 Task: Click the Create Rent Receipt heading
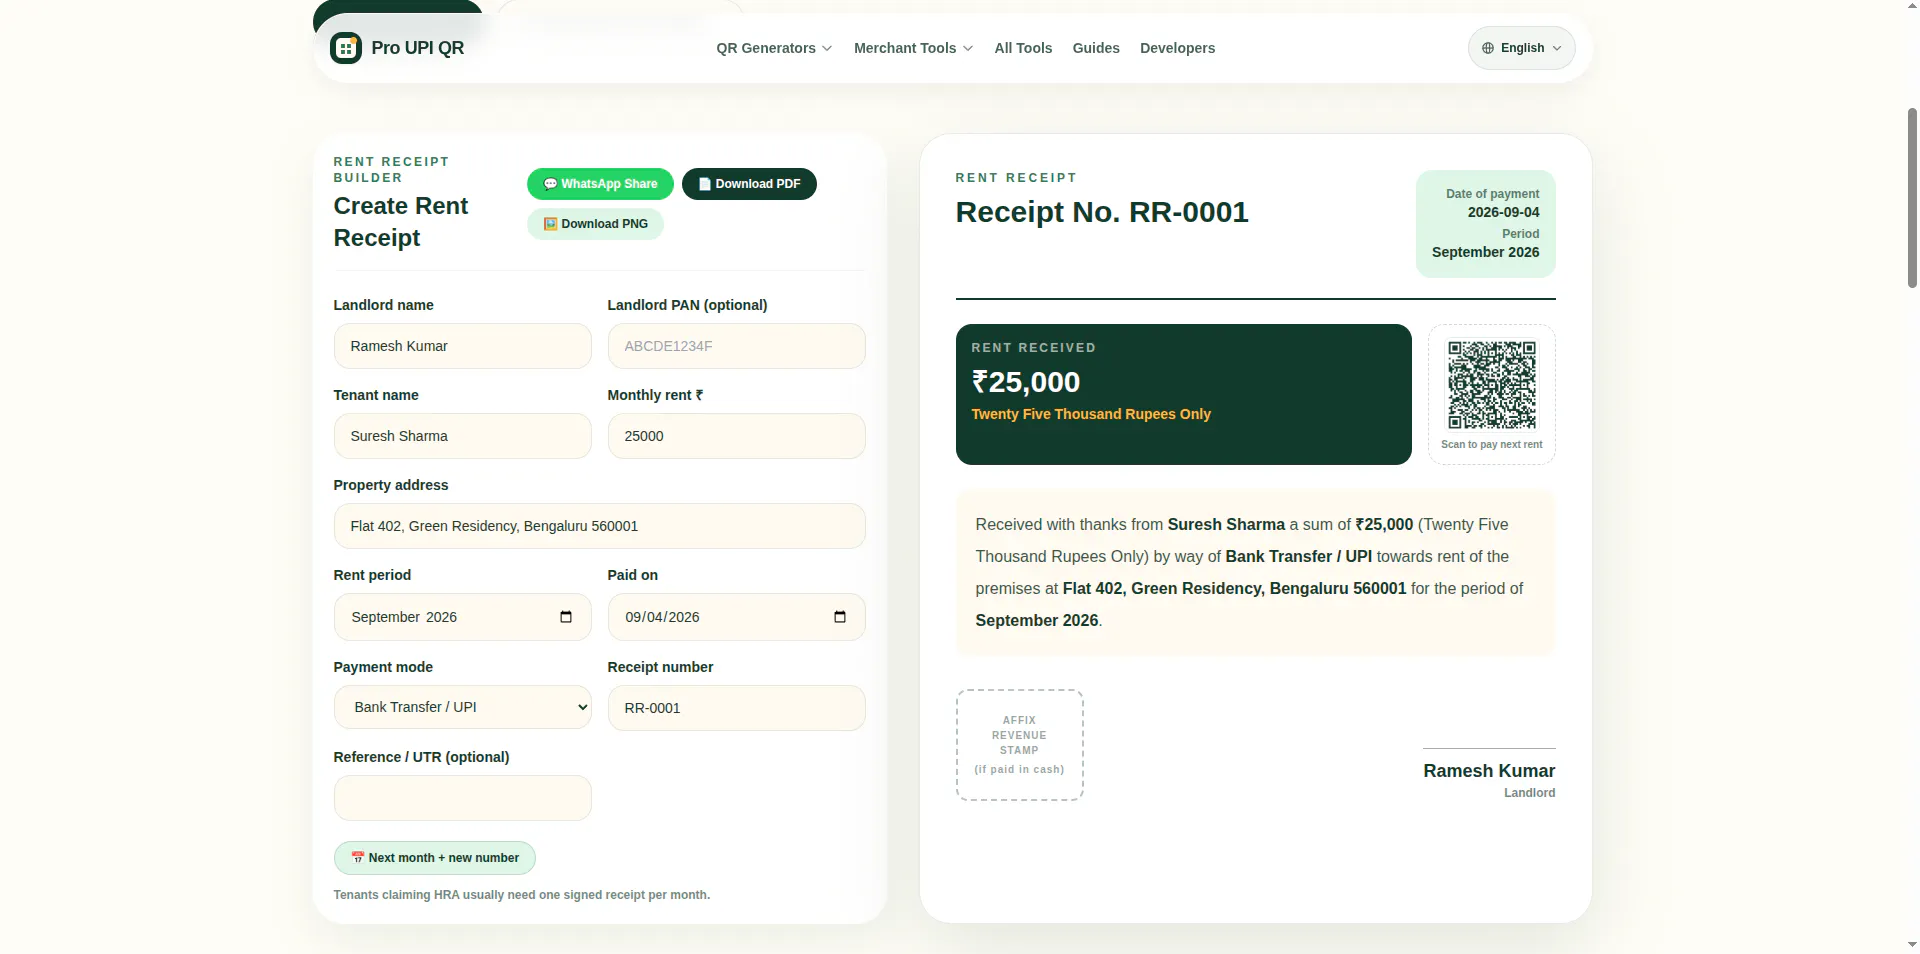400,222
